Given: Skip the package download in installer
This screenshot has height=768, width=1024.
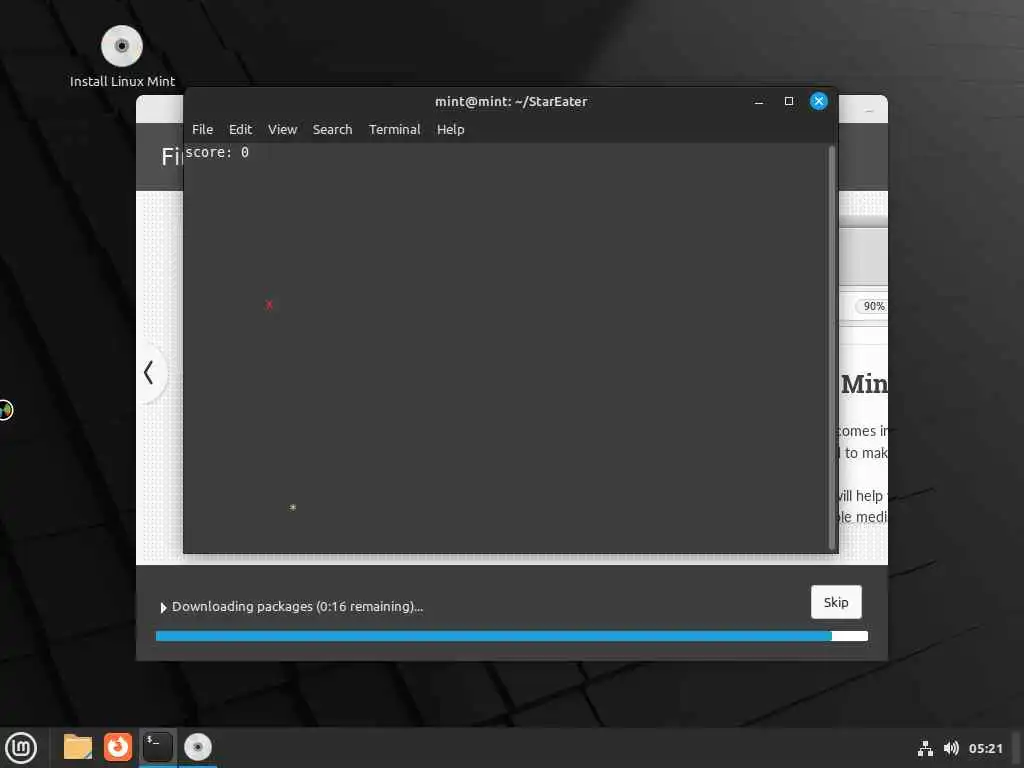Looking at the screenshot, I should click(x=836, y=602).
